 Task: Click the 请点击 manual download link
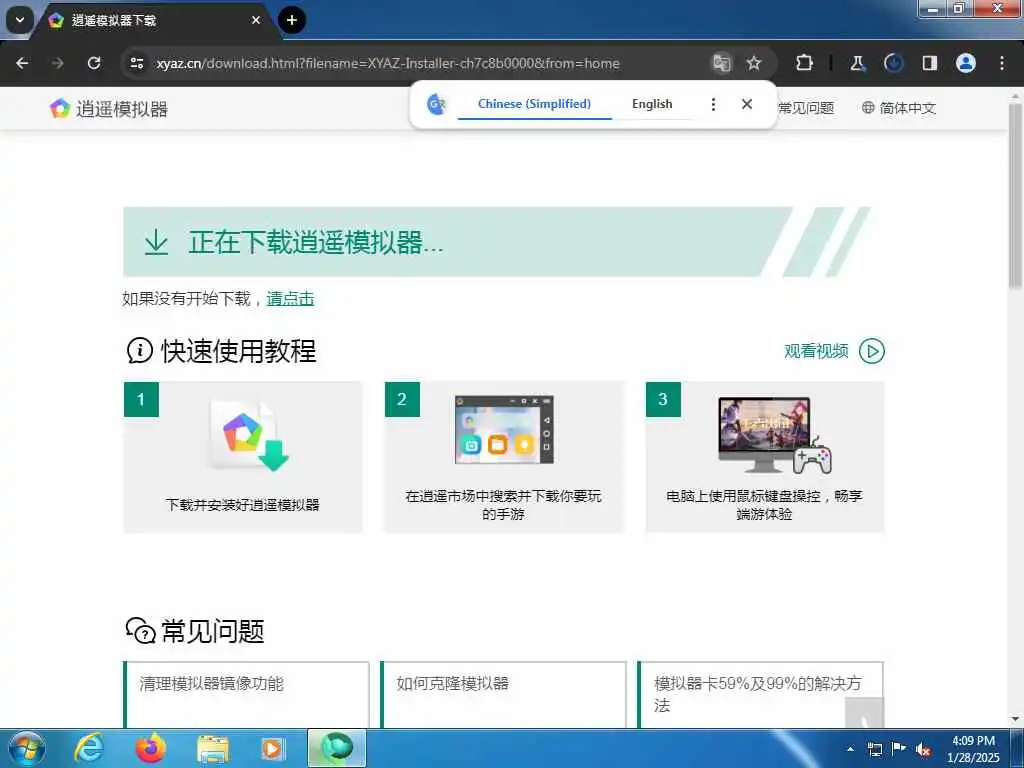pos(291,298)
